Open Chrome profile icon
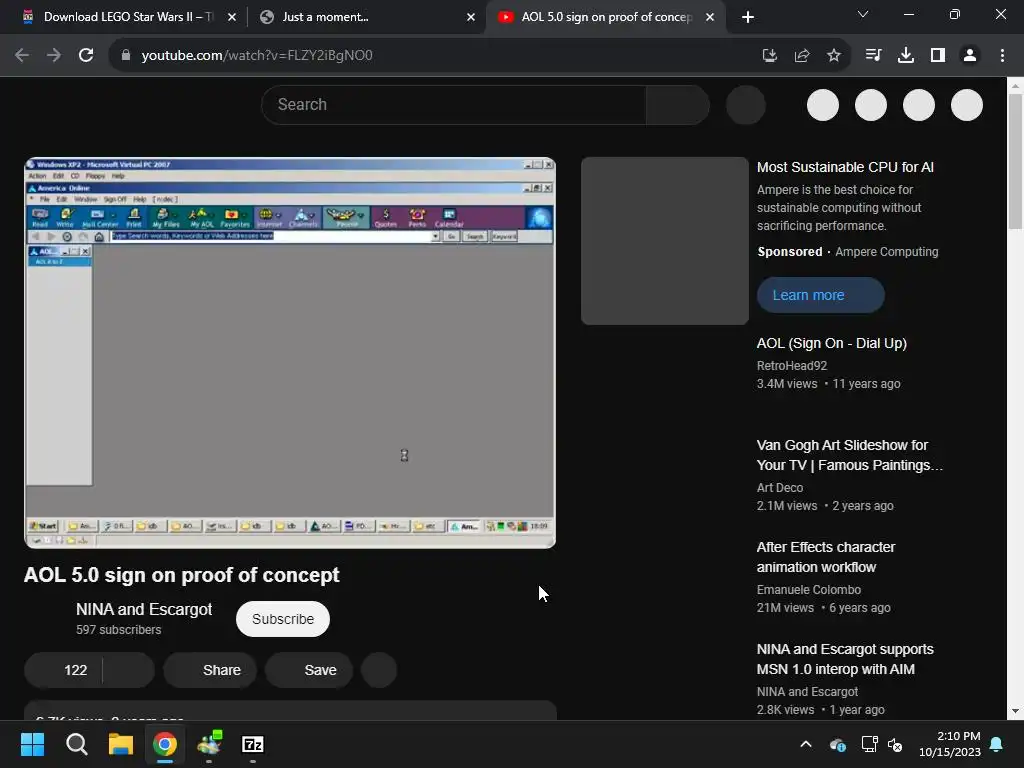Viewport: 1024px width, 768px height. coord(970,56)
